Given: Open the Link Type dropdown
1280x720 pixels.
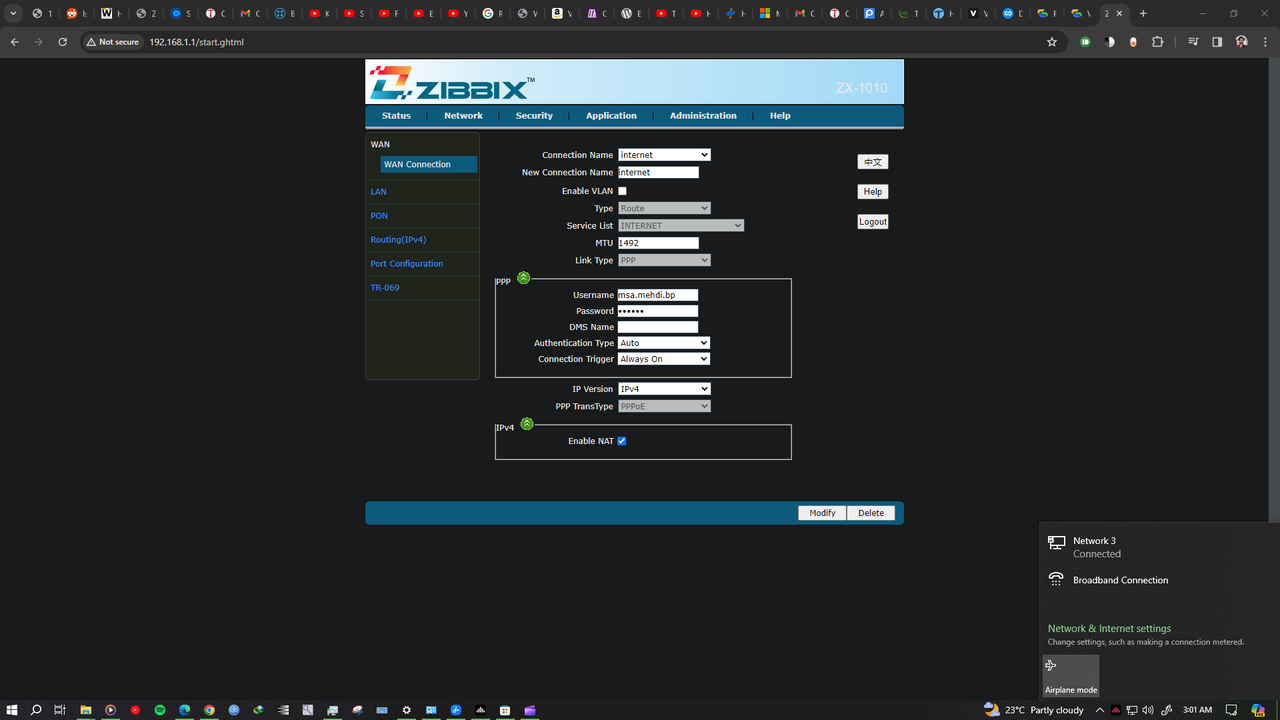Looking at the screenshot, I should [664, 260].
